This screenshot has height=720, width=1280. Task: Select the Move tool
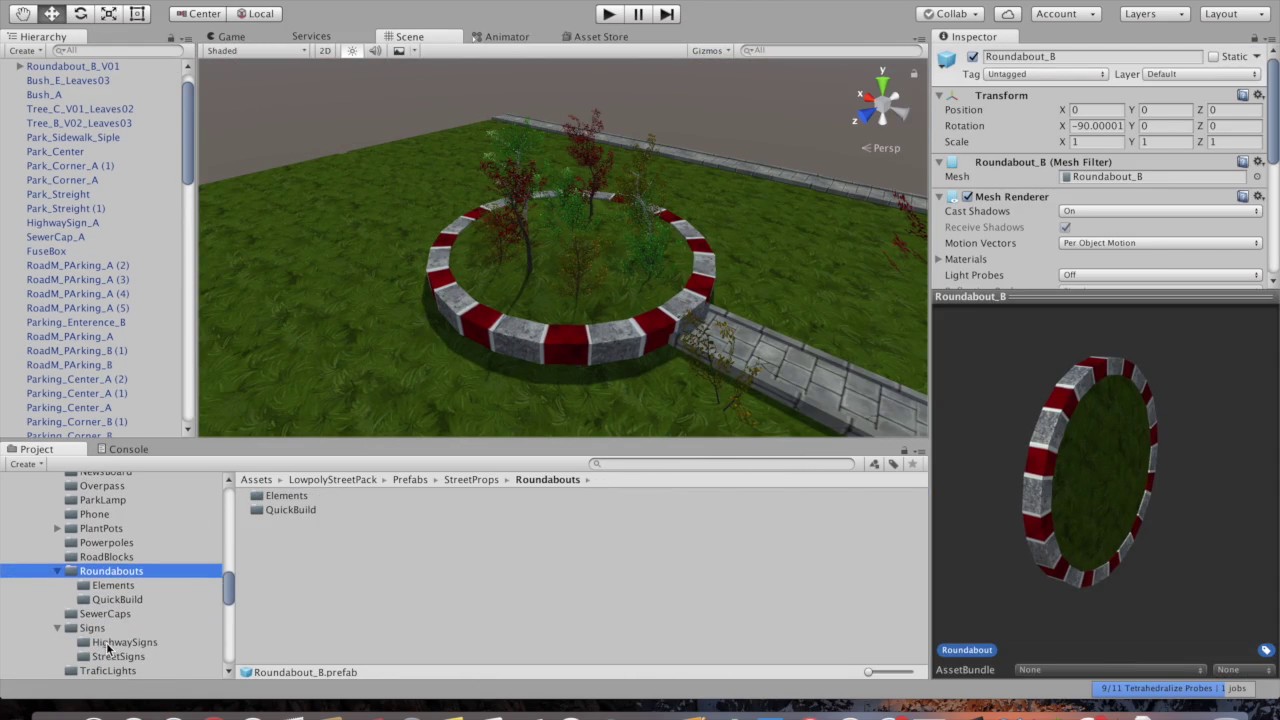[52, 14]
